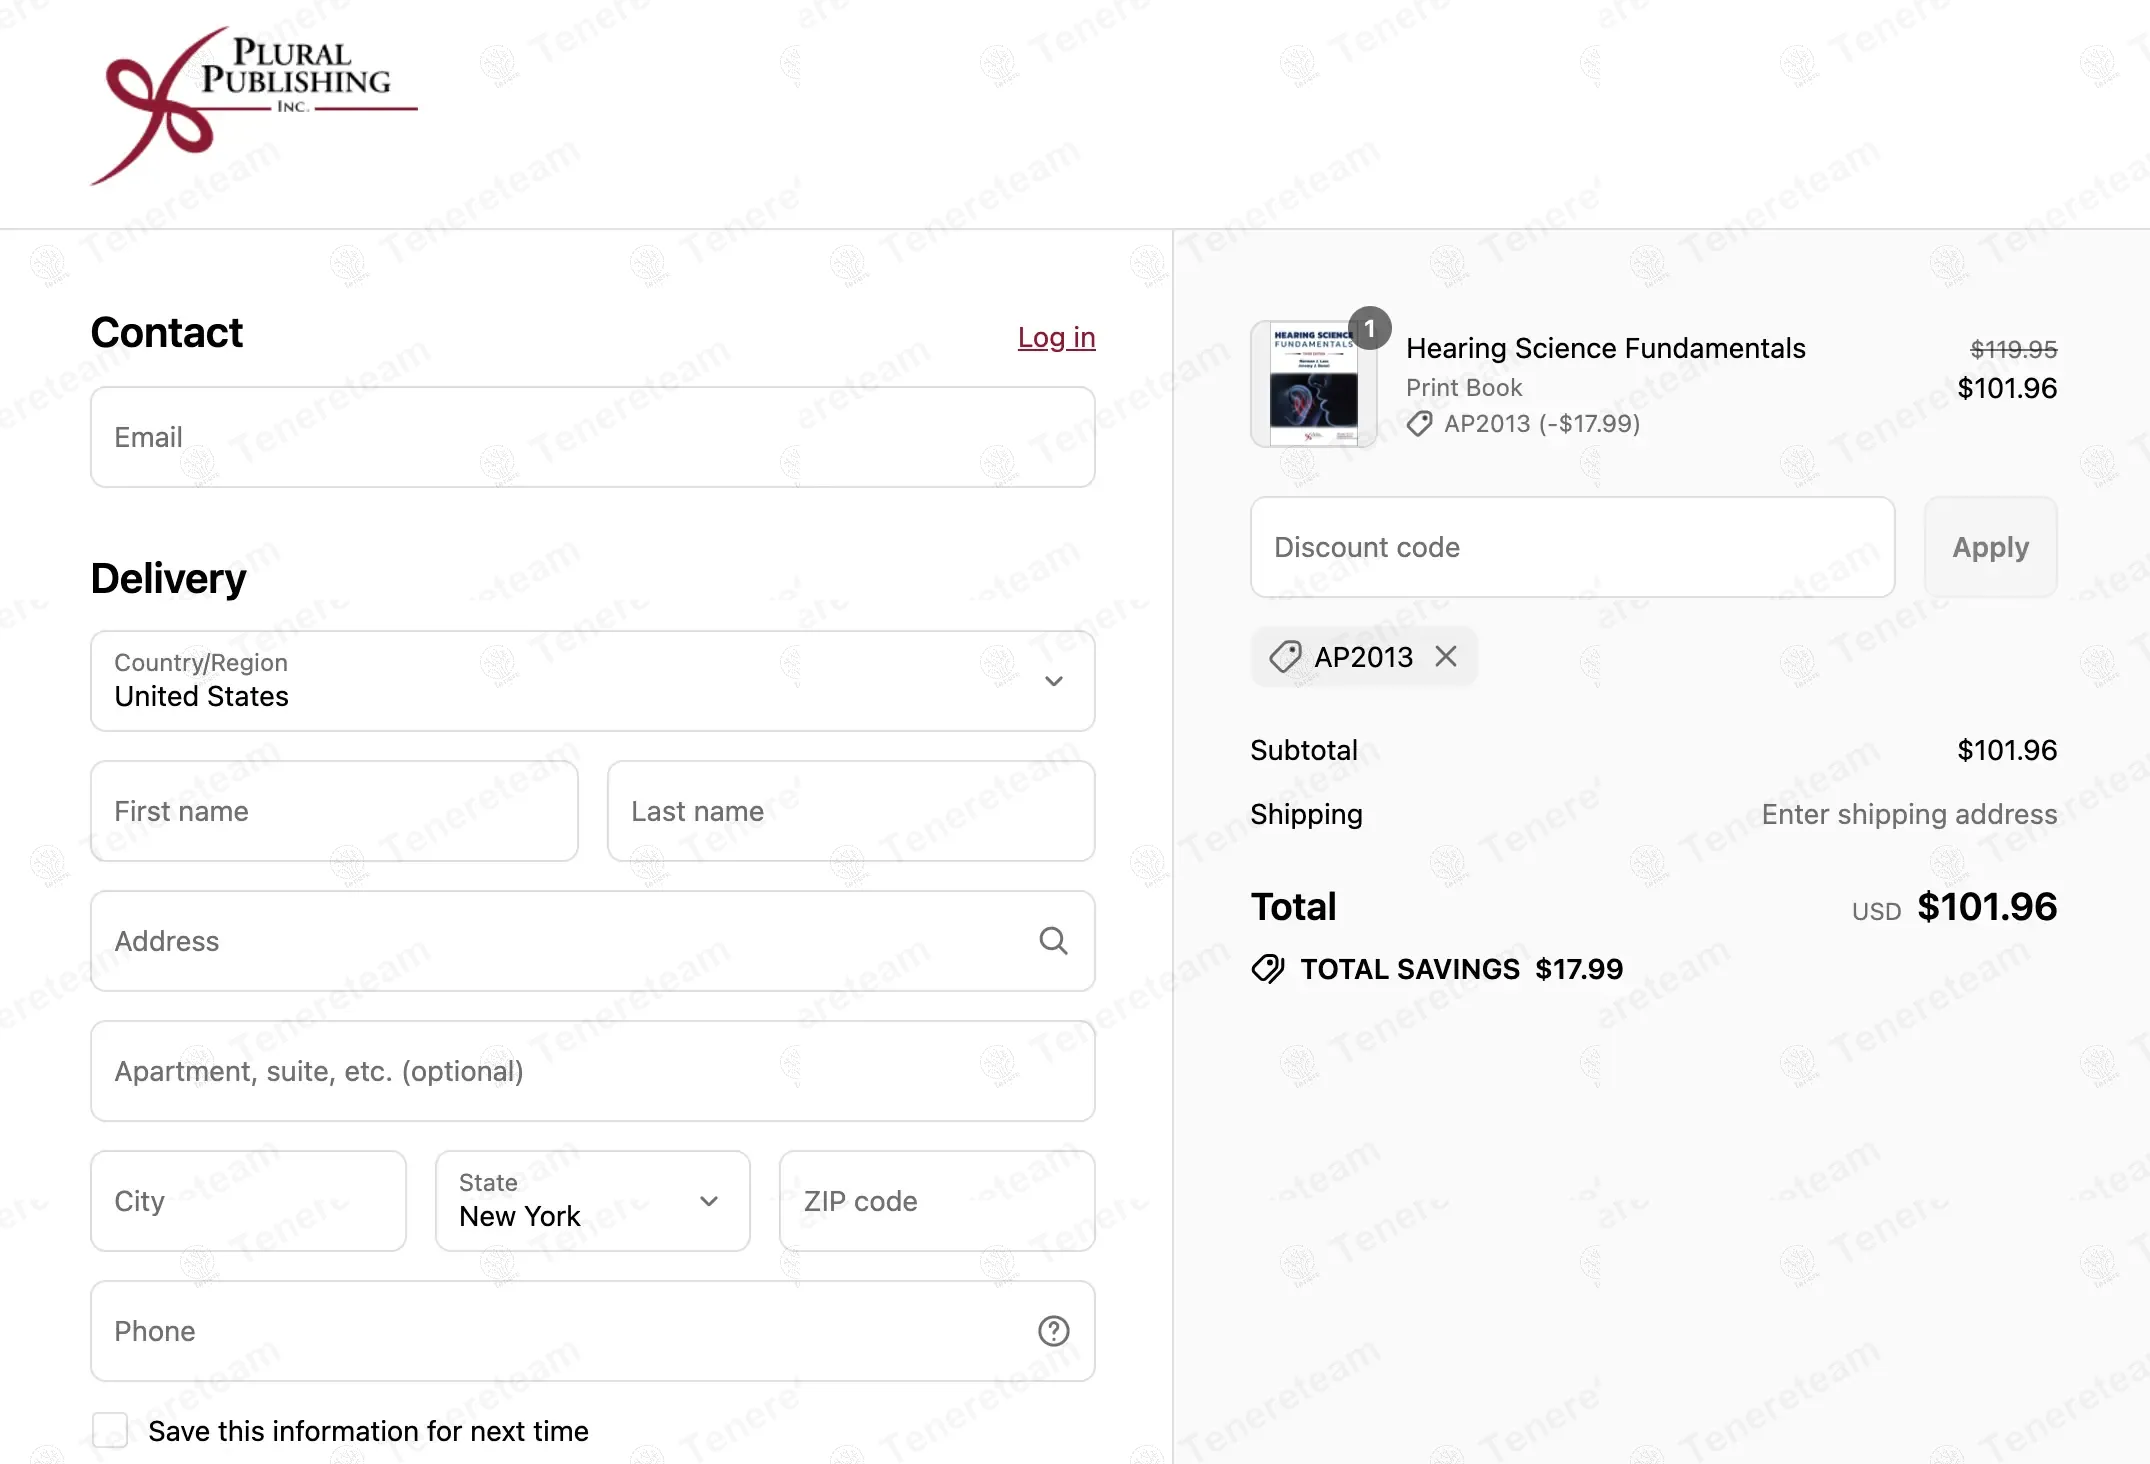This screenshot has height=1464, width=2150.
Task: Click the Apartment, suite field
Action: click(592, 1071)
